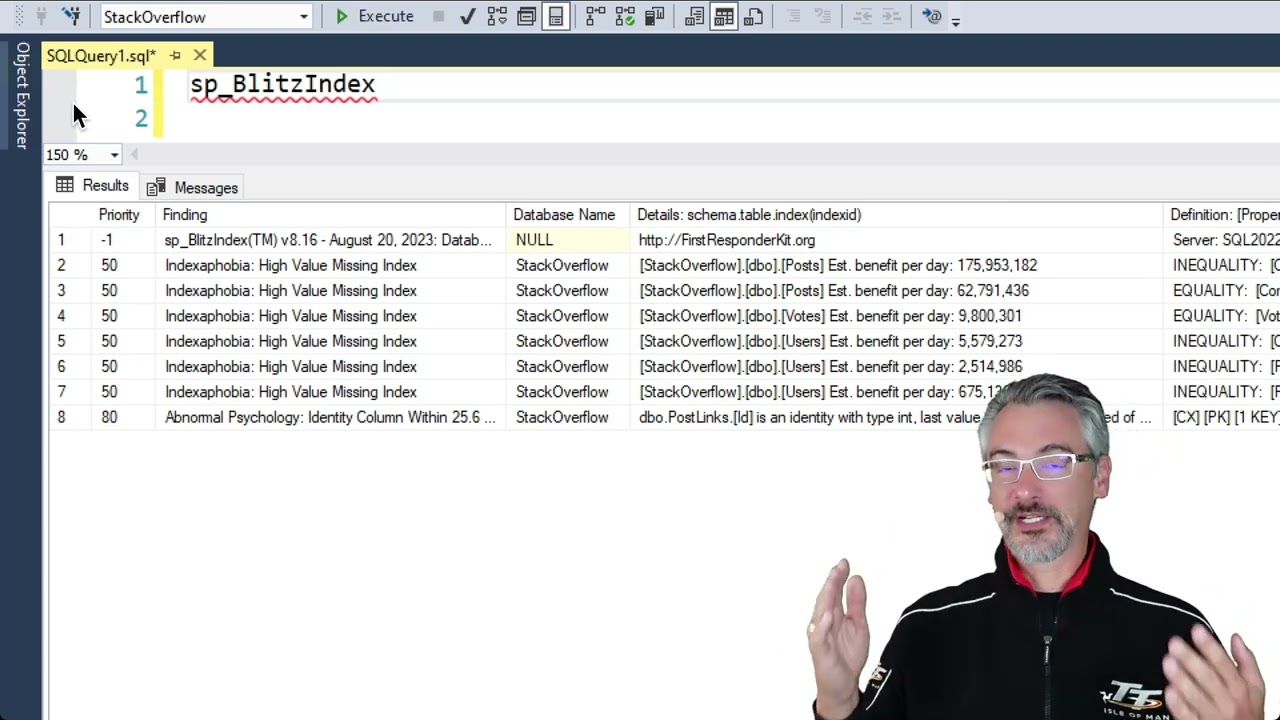The width and height of the screenshot is (1280, 720).
Task: Click the sp_BlitzIndex text in the editor
Action: pos(283,84)
